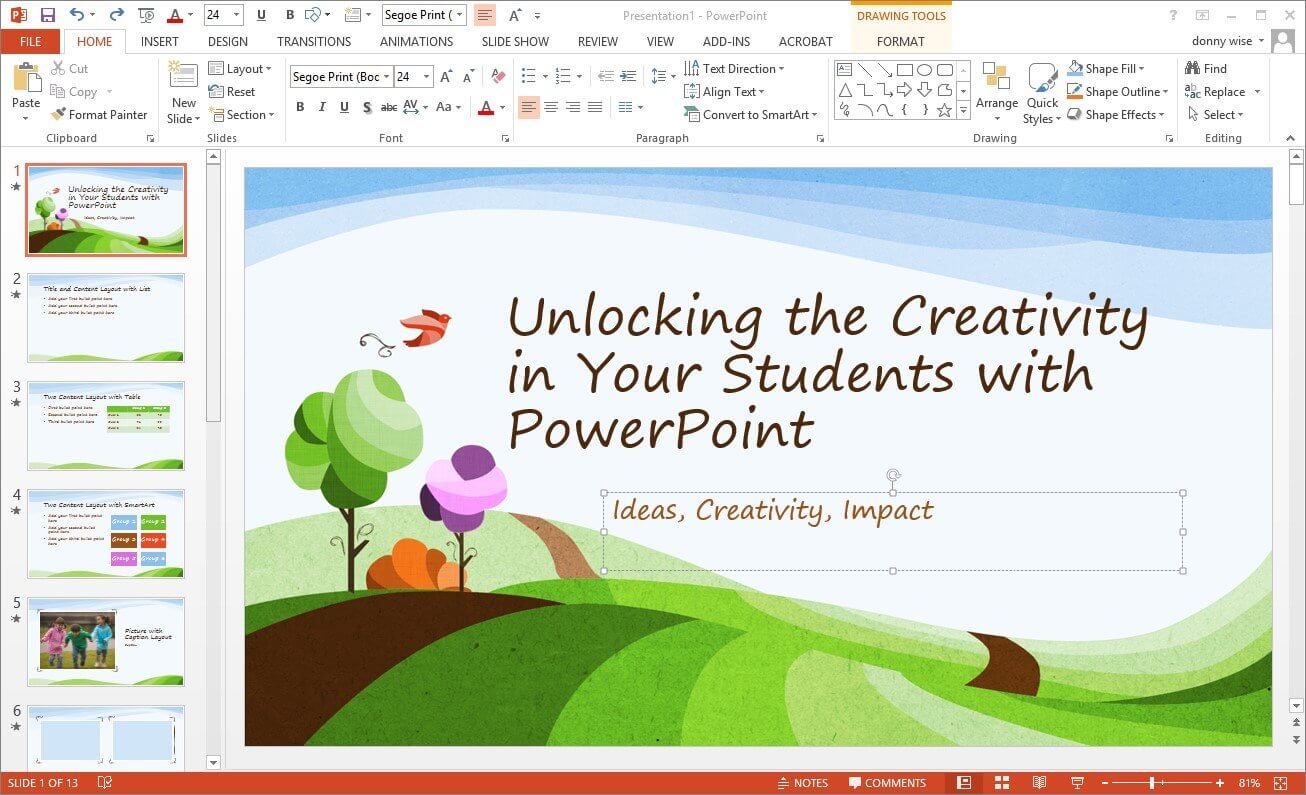Image resolution: width=1306 pixels, height=795 pixels.
Task: Fit slide to the current window
Action: coord(1282,783)
